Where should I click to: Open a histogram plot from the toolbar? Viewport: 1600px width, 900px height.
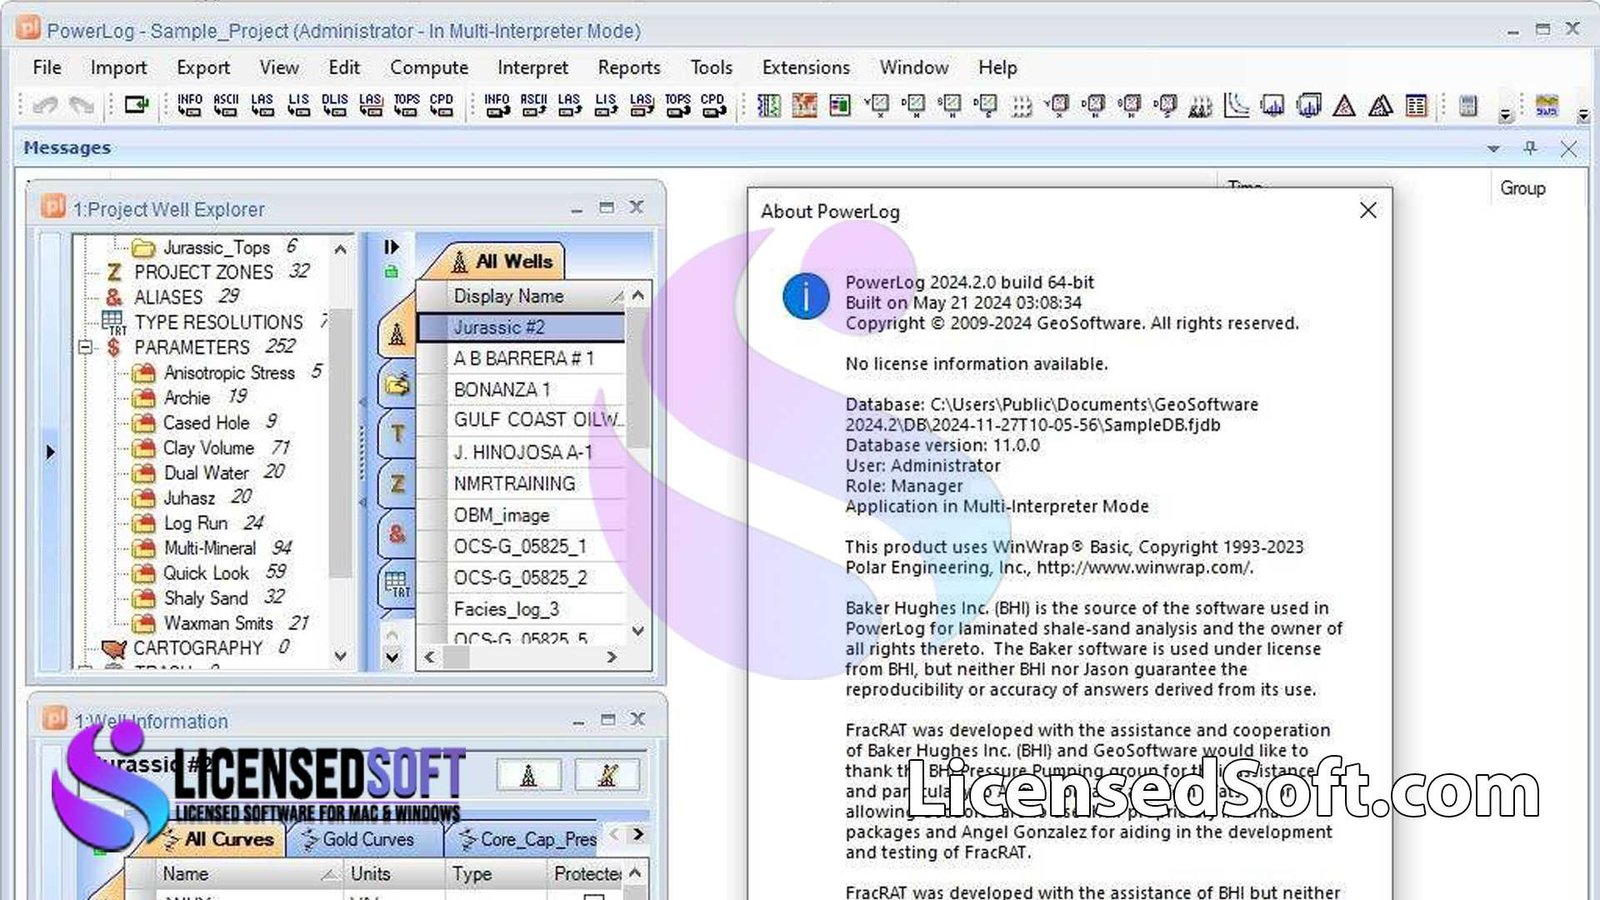(1273, 105)
